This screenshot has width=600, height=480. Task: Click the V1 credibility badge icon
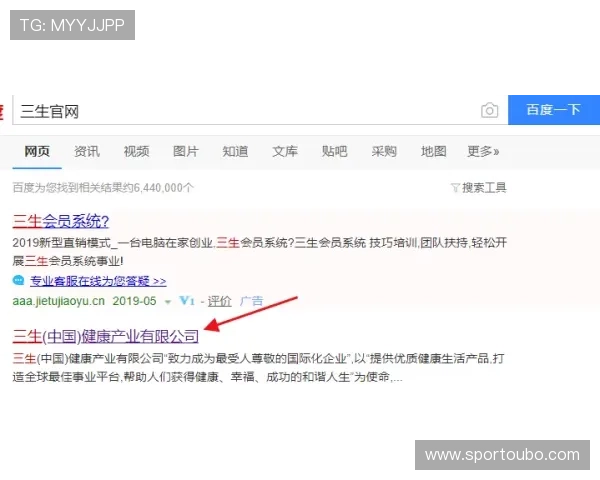coord(187,301)
